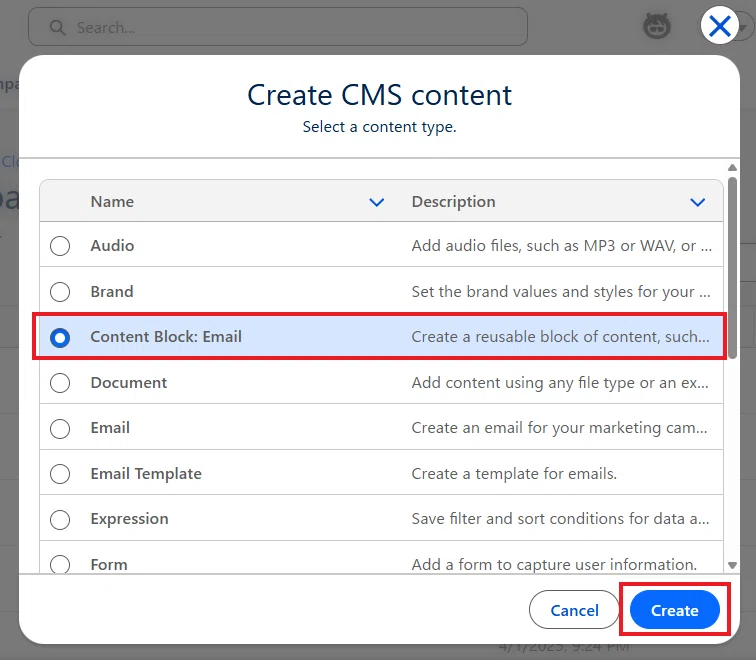Click the magnifier icon in the search bar
Viewport: 756px width, 660px height.
(57, 27)
